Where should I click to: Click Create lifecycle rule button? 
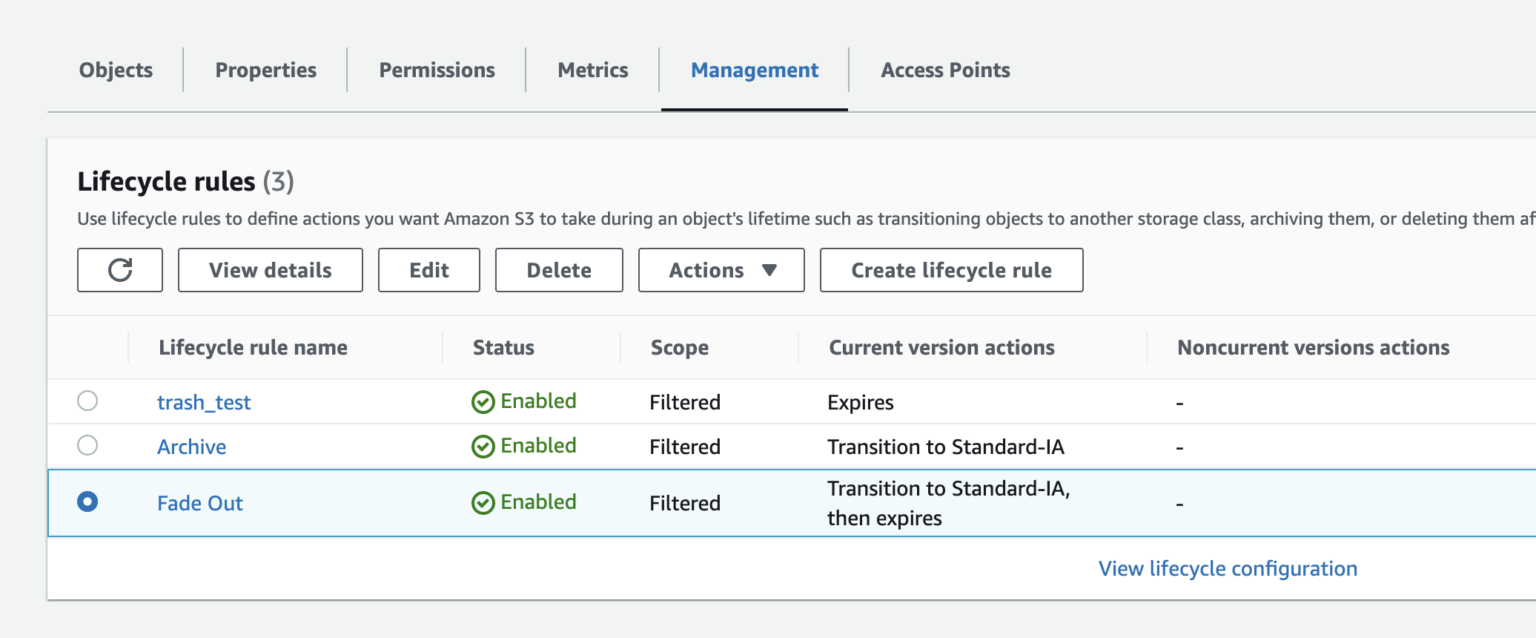pos(951,270)
